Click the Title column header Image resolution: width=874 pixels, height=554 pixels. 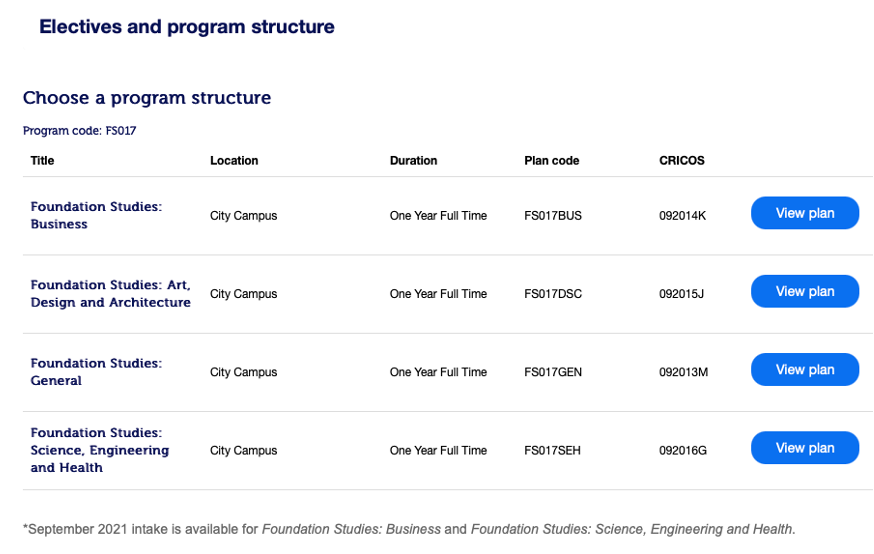pos(42,160)
